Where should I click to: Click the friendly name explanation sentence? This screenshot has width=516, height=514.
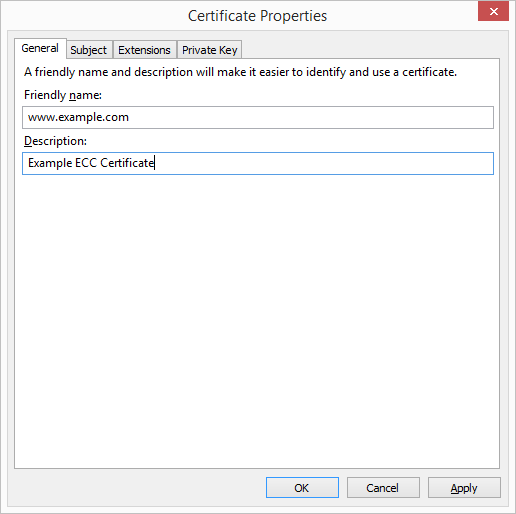240,72
